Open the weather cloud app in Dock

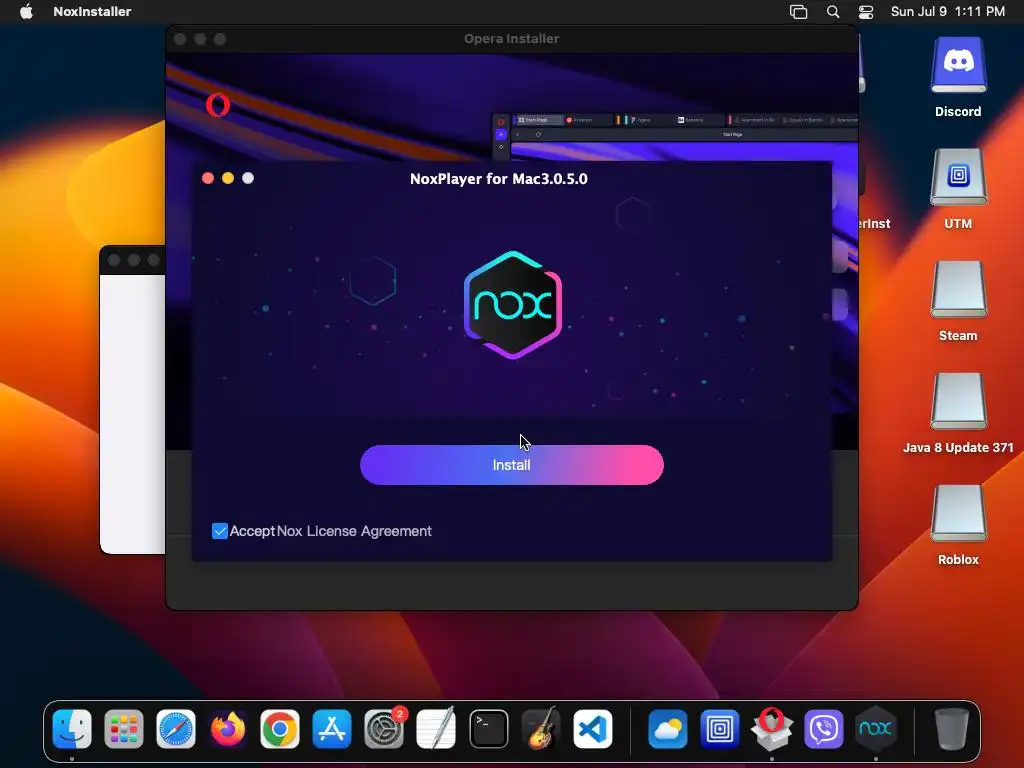point(667,729)
